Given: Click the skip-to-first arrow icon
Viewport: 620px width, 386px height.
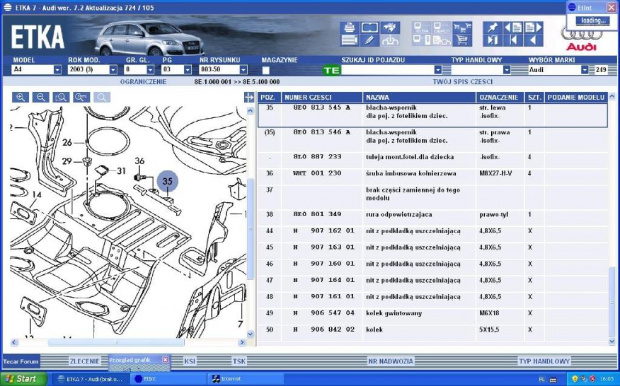Looking at the screenshot, I should (x=513, y=40).
